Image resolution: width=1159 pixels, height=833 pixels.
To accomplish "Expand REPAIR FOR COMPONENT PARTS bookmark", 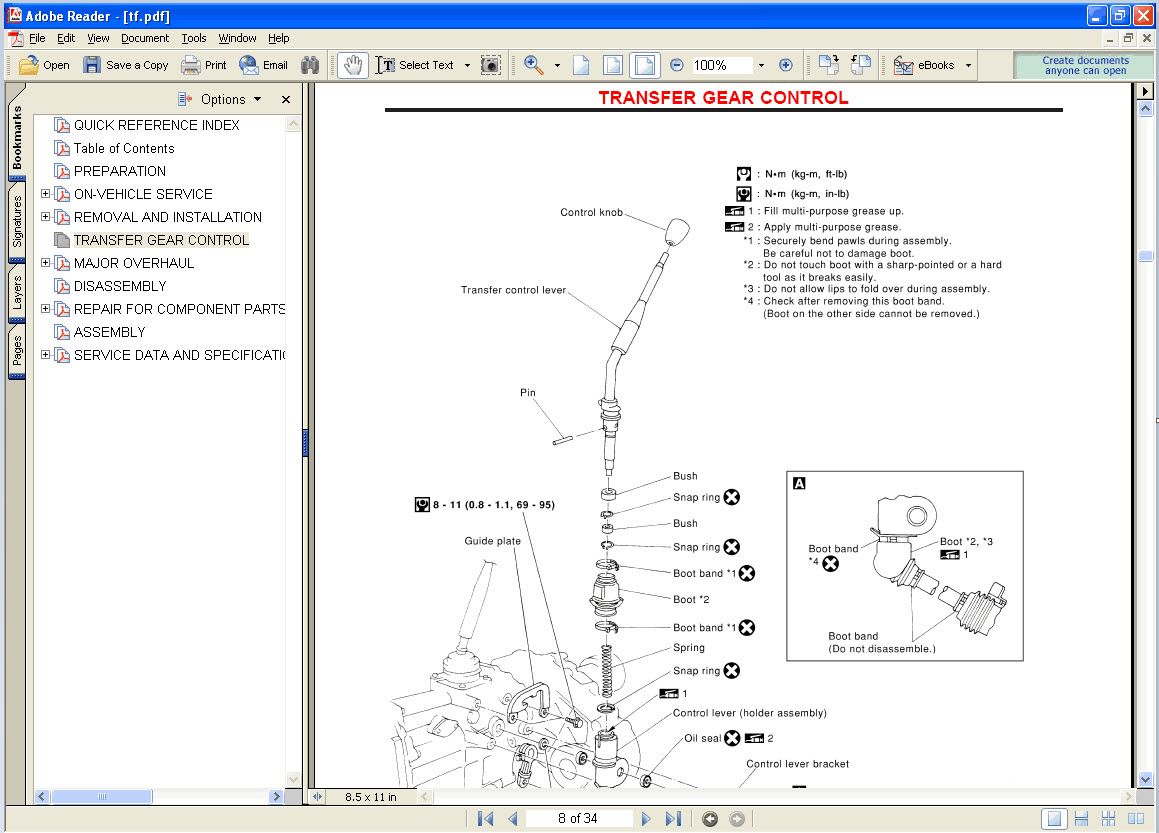I will point(45,308).
